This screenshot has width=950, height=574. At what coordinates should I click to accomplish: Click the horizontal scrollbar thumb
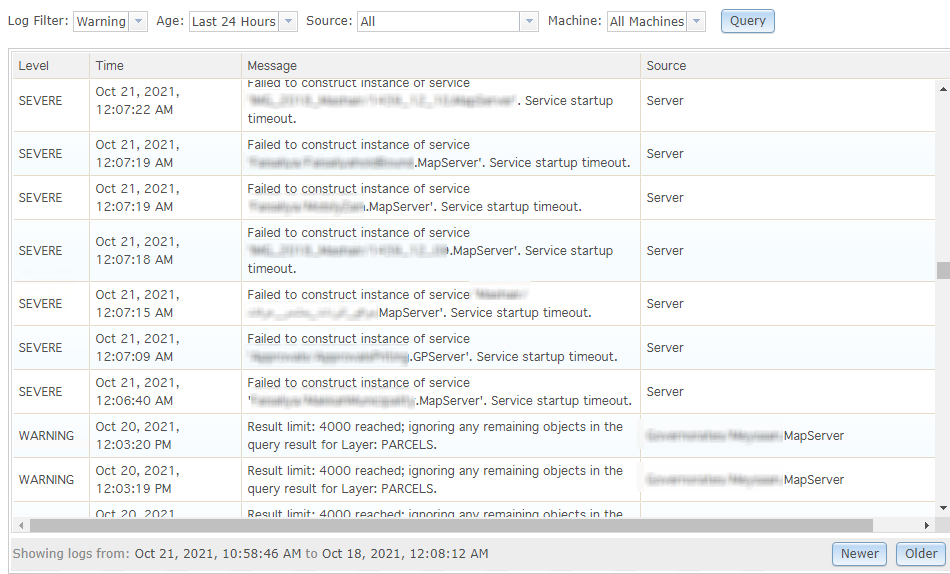(450, 525)
